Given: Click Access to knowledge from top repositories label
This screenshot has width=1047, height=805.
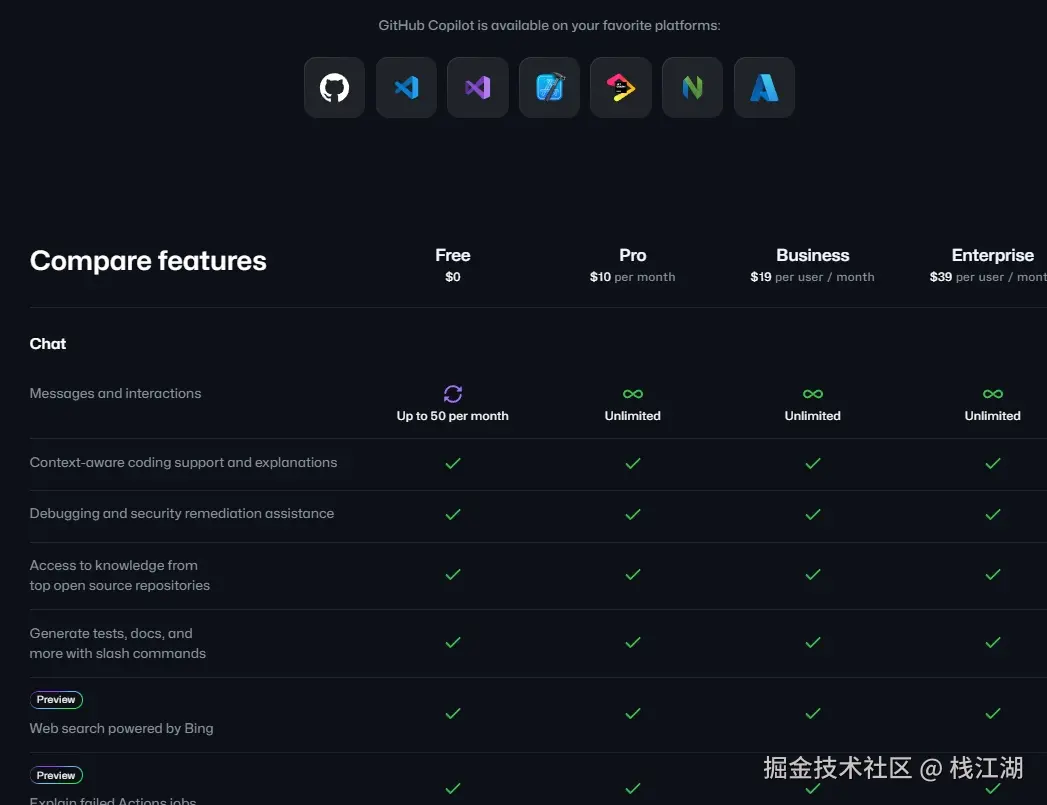Looking at the screenshot, I should click(120, 575).
